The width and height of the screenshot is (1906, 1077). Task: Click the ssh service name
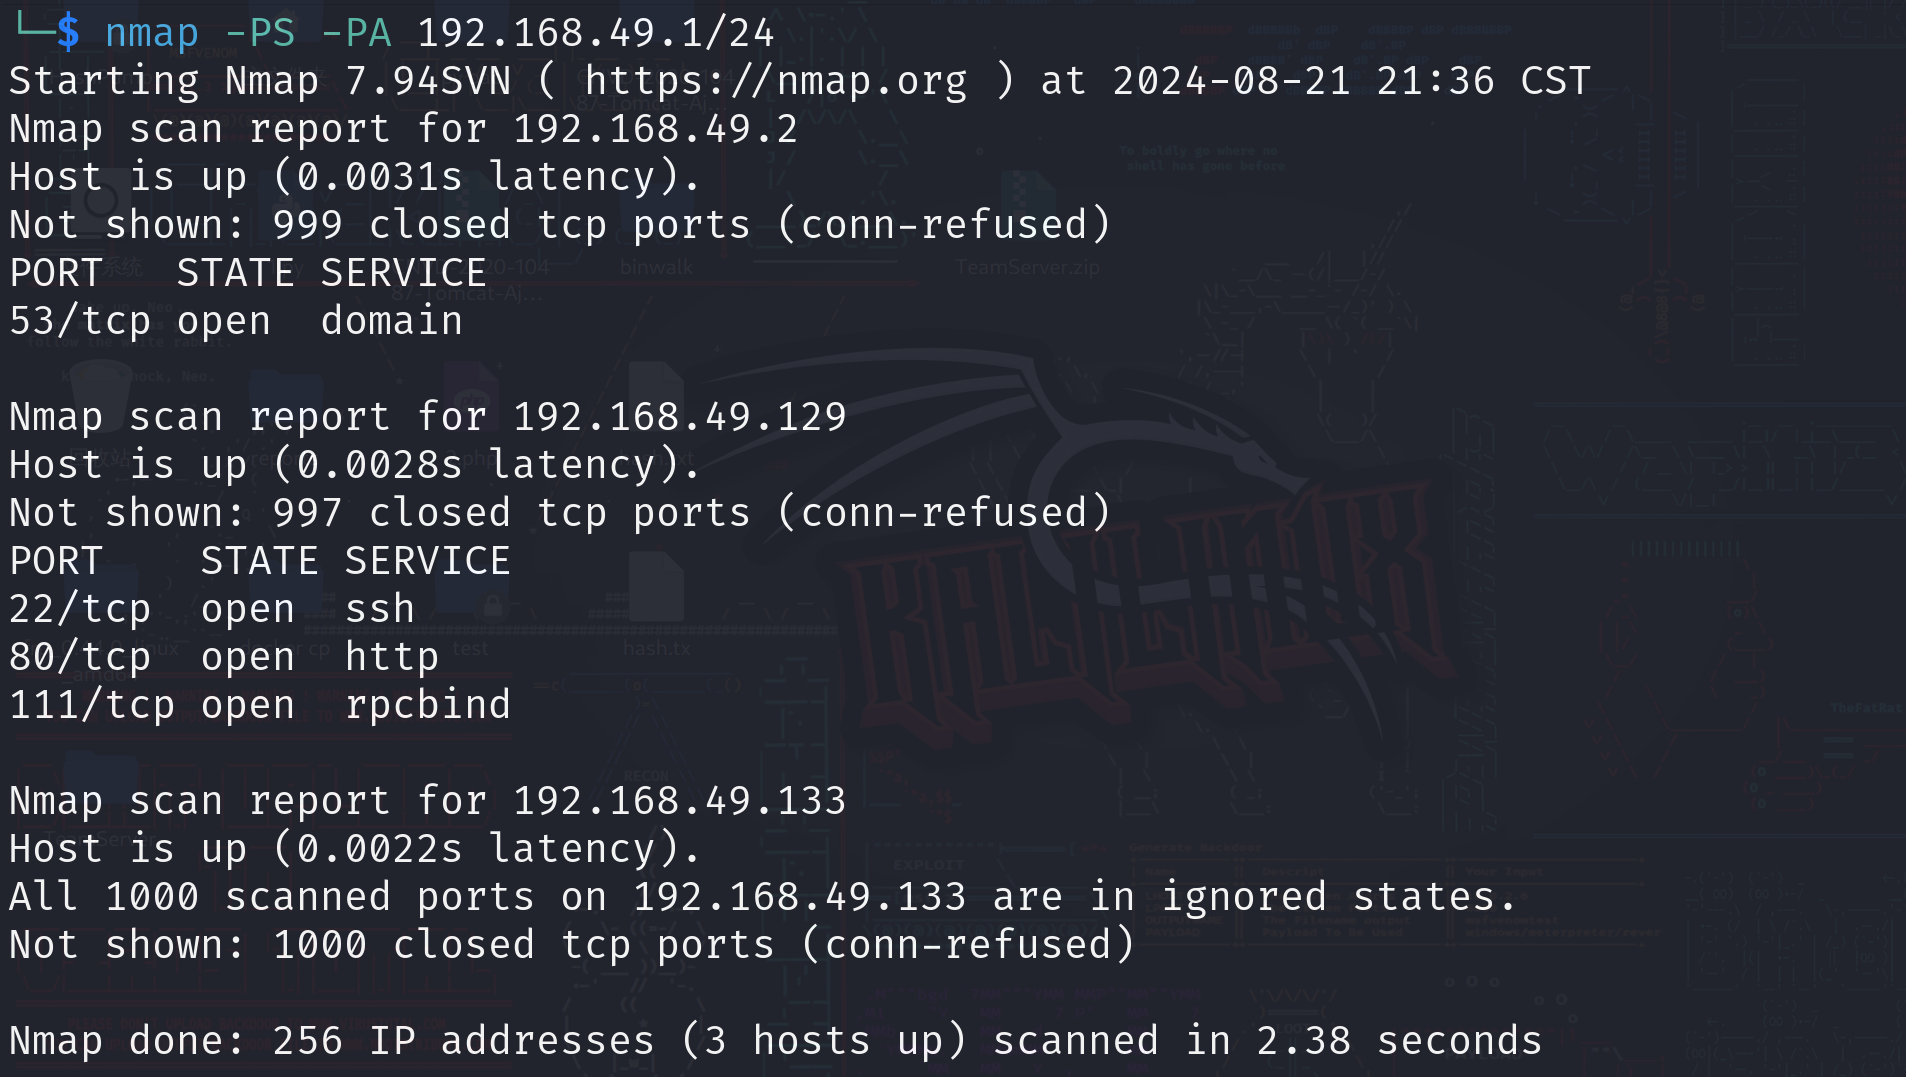tap(380, 609)
